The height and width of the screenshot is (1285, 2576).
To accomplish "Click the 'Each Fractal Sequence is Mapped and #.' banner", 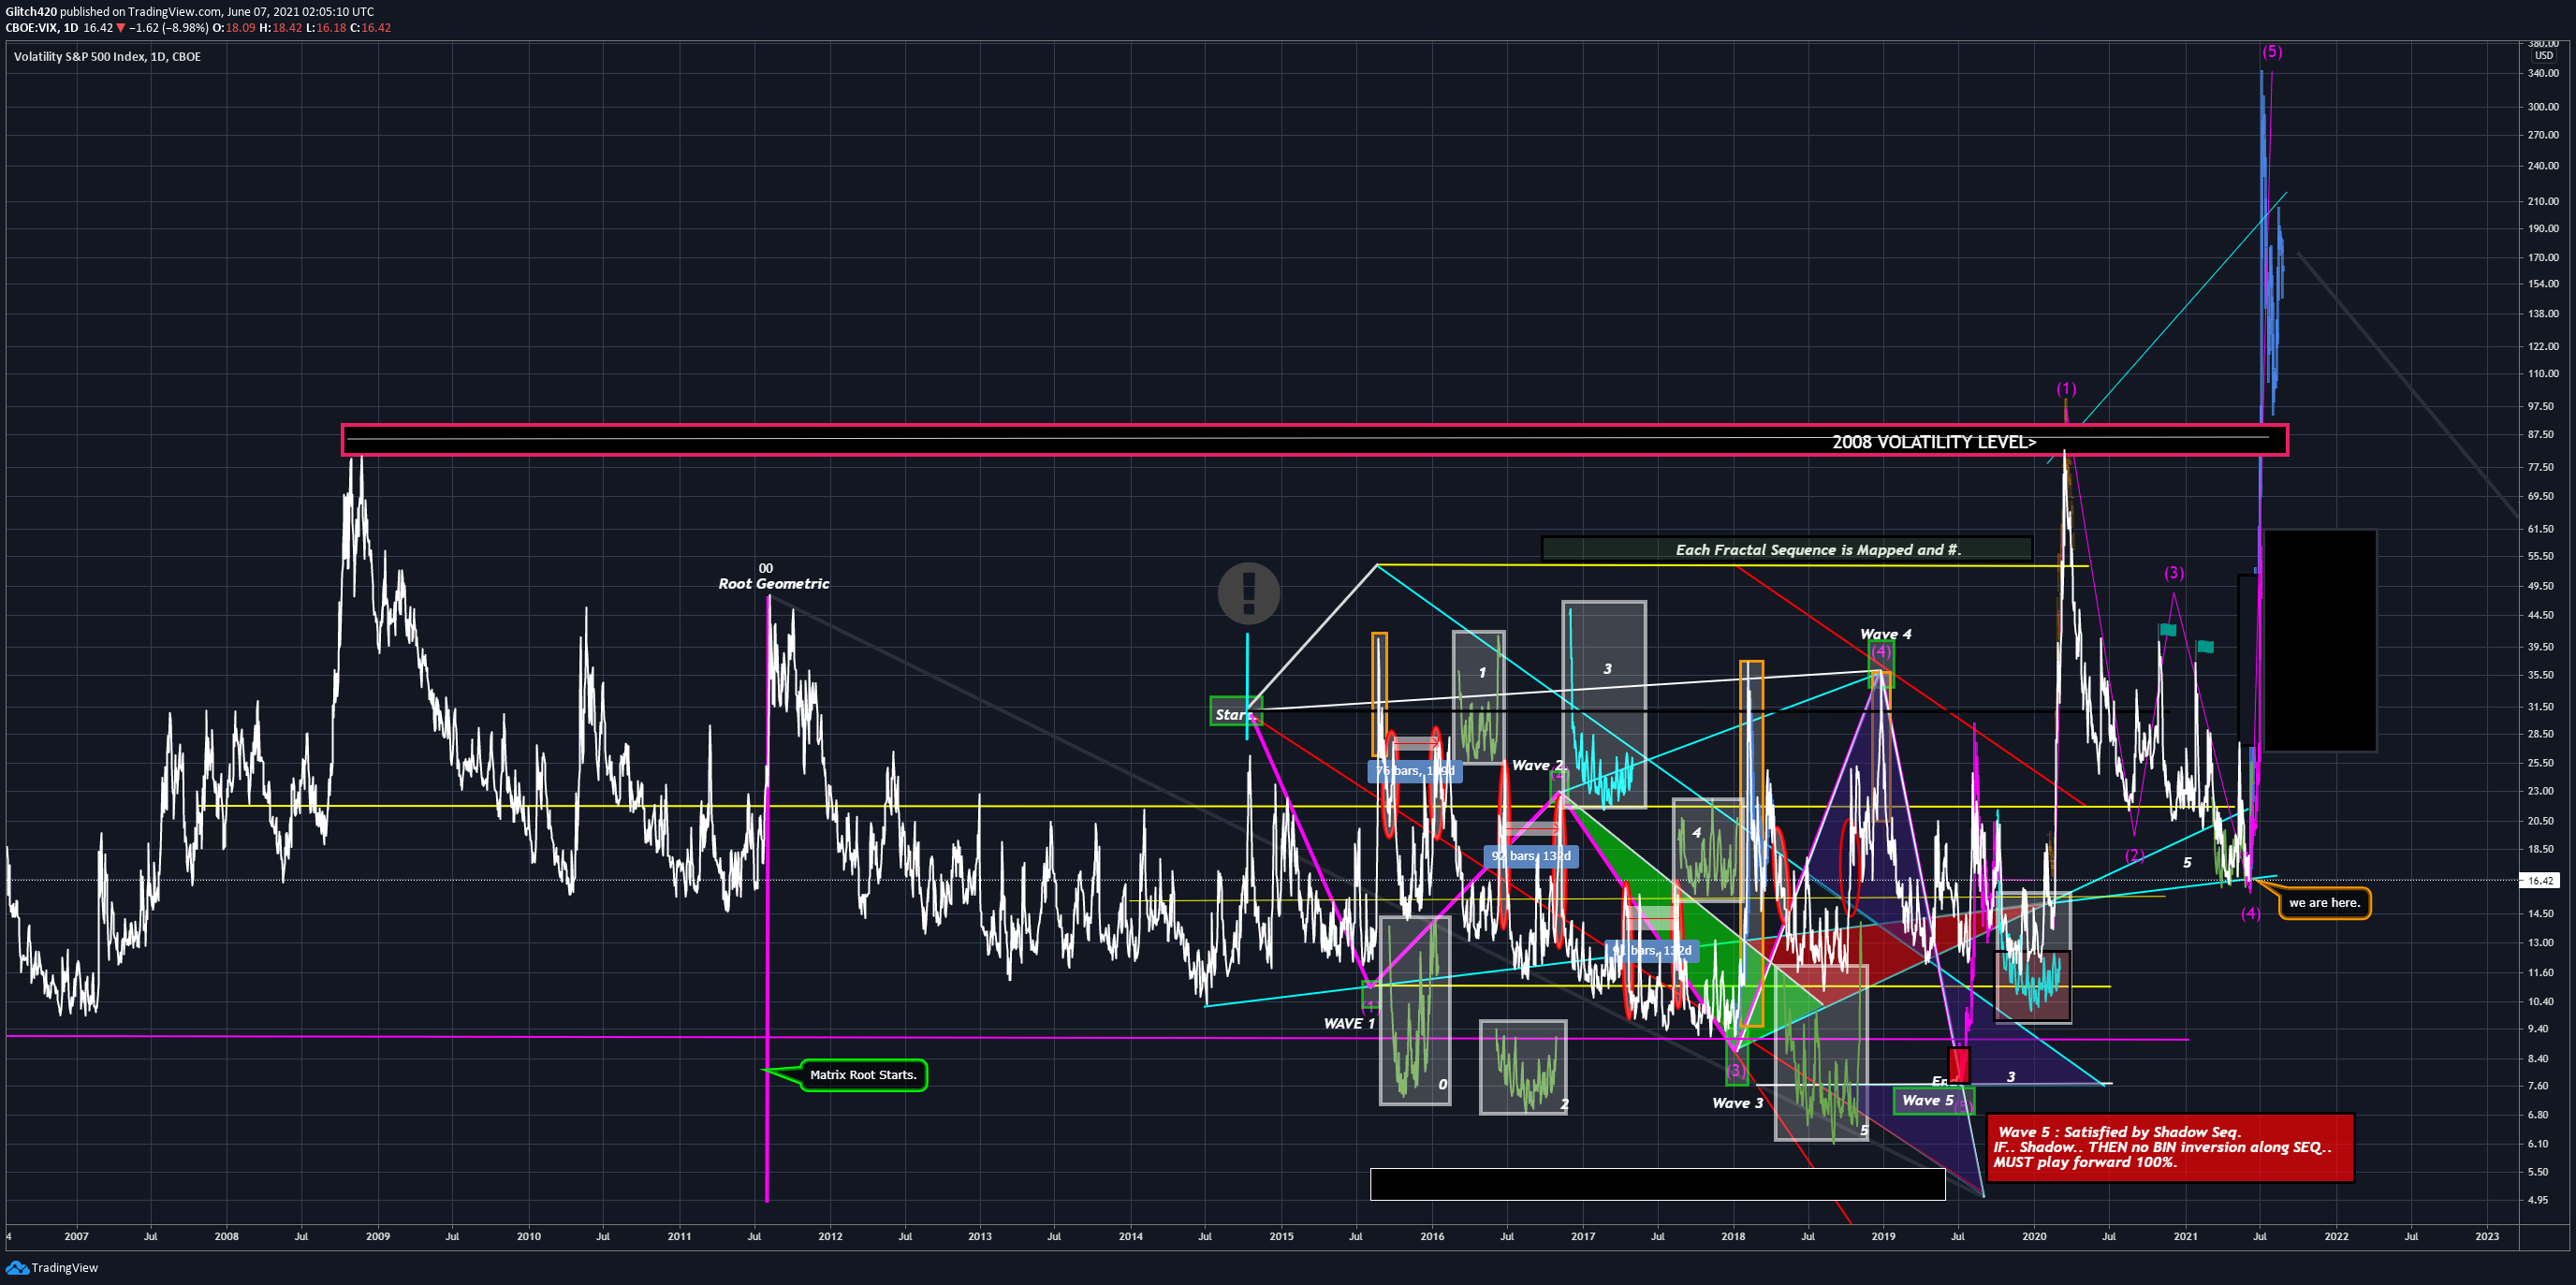I will pos(1787,549).
